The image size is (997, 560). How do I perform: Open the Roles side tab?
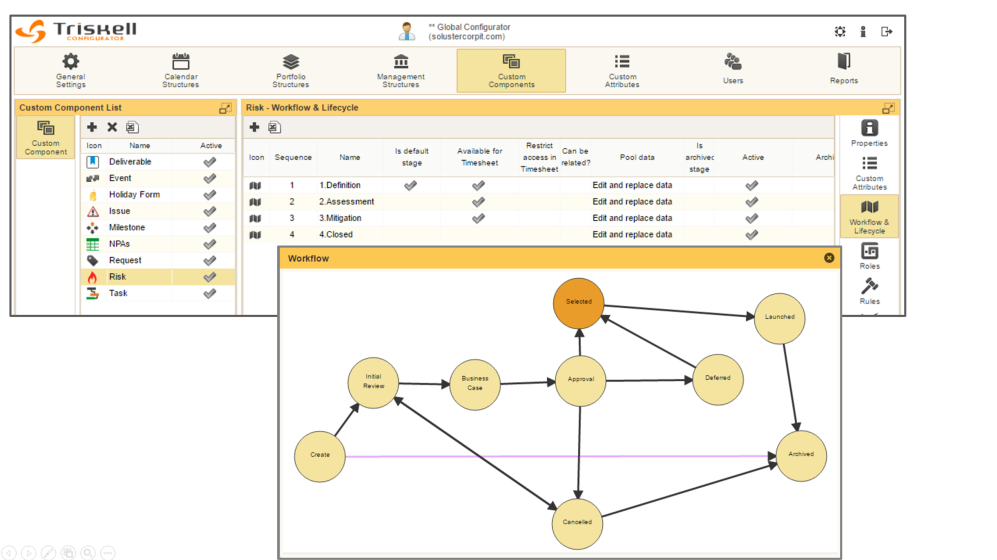869,256
